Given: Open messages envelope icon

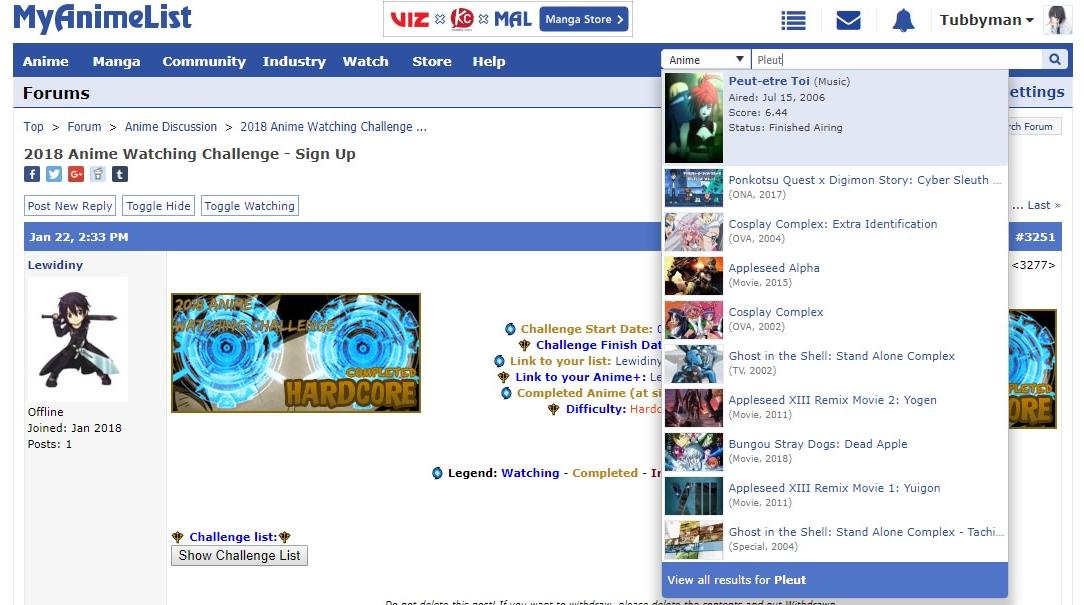Looking at the screenshot, I should 848,20.
